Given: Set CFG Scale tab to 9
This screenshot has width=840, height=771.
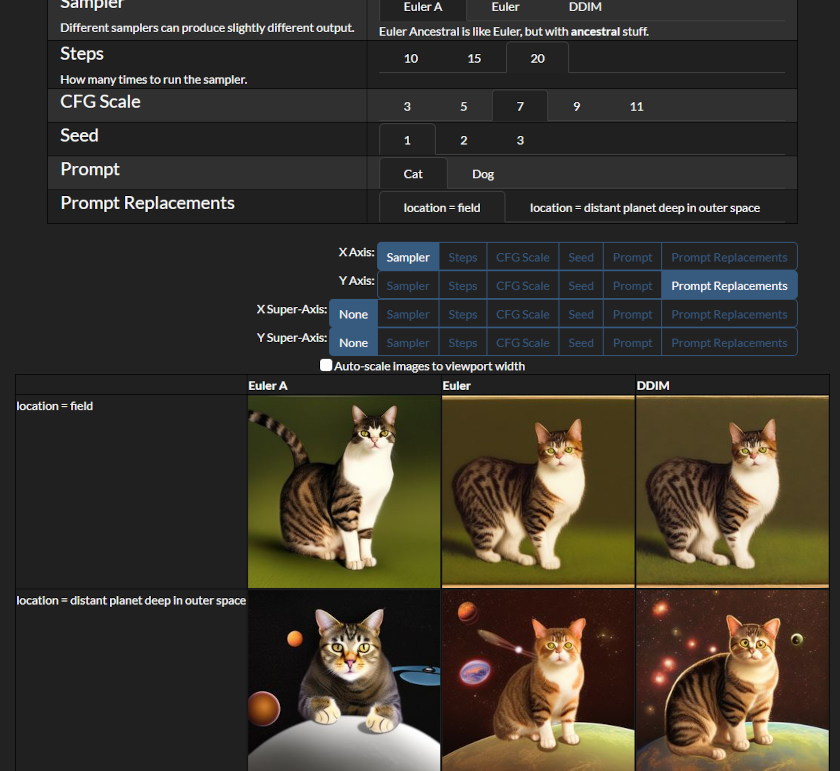Looking at the screenshot, I should (x=576, y=107).
